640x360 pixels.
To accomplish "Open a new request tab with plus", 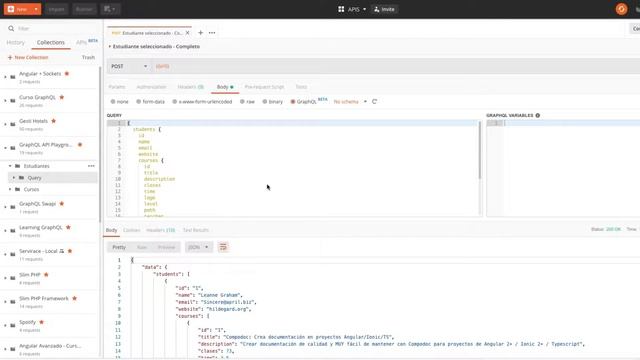I will tap(200, 33).
